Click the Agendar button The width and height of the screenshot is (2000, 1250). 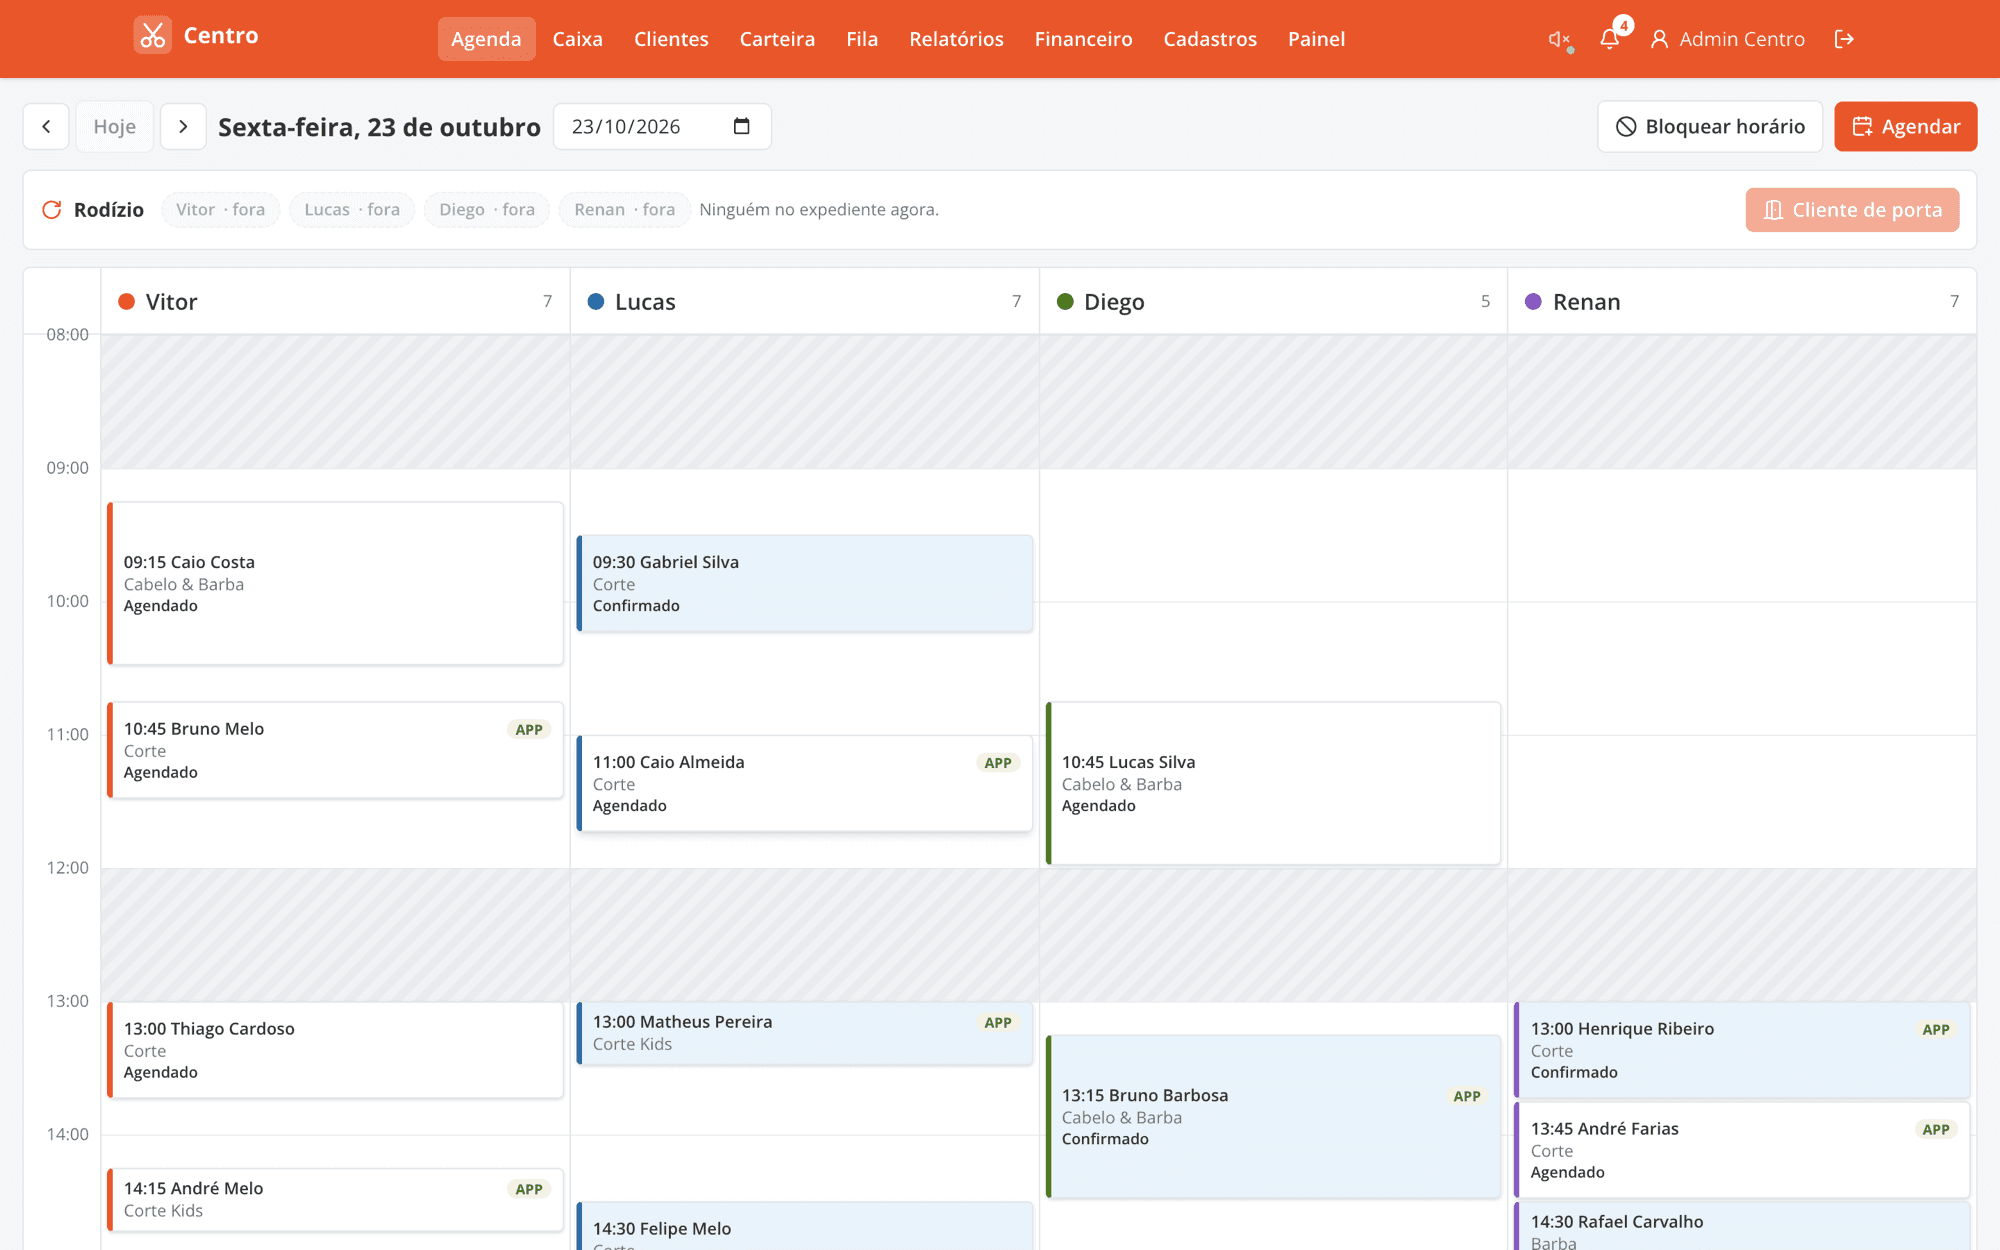tap(1905, 127)
